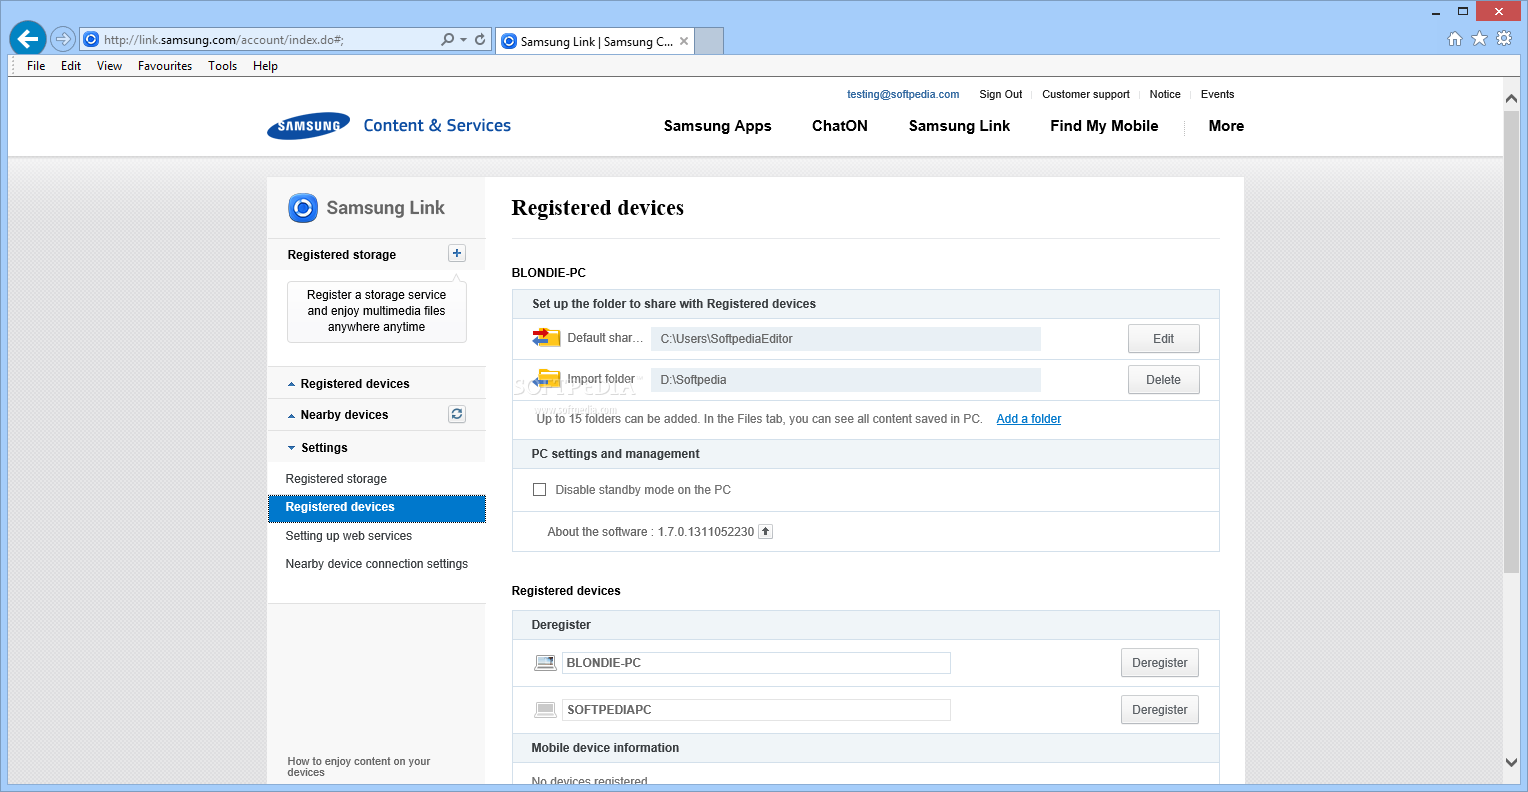
Task: Click the BLONDIE-PC computer icon
Action: (545, 663)
